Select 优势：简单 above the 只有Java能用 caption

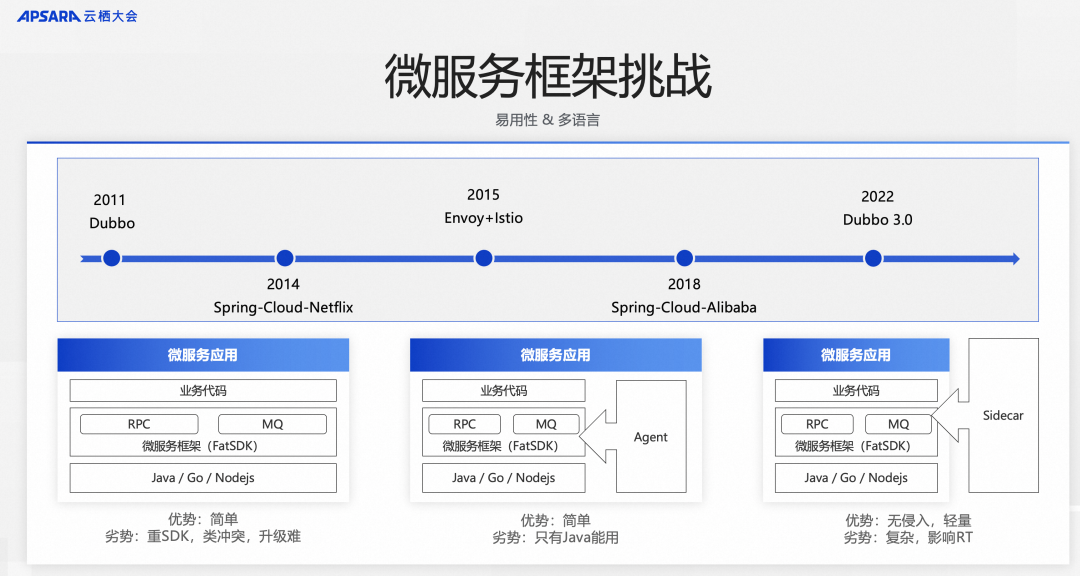555,520
